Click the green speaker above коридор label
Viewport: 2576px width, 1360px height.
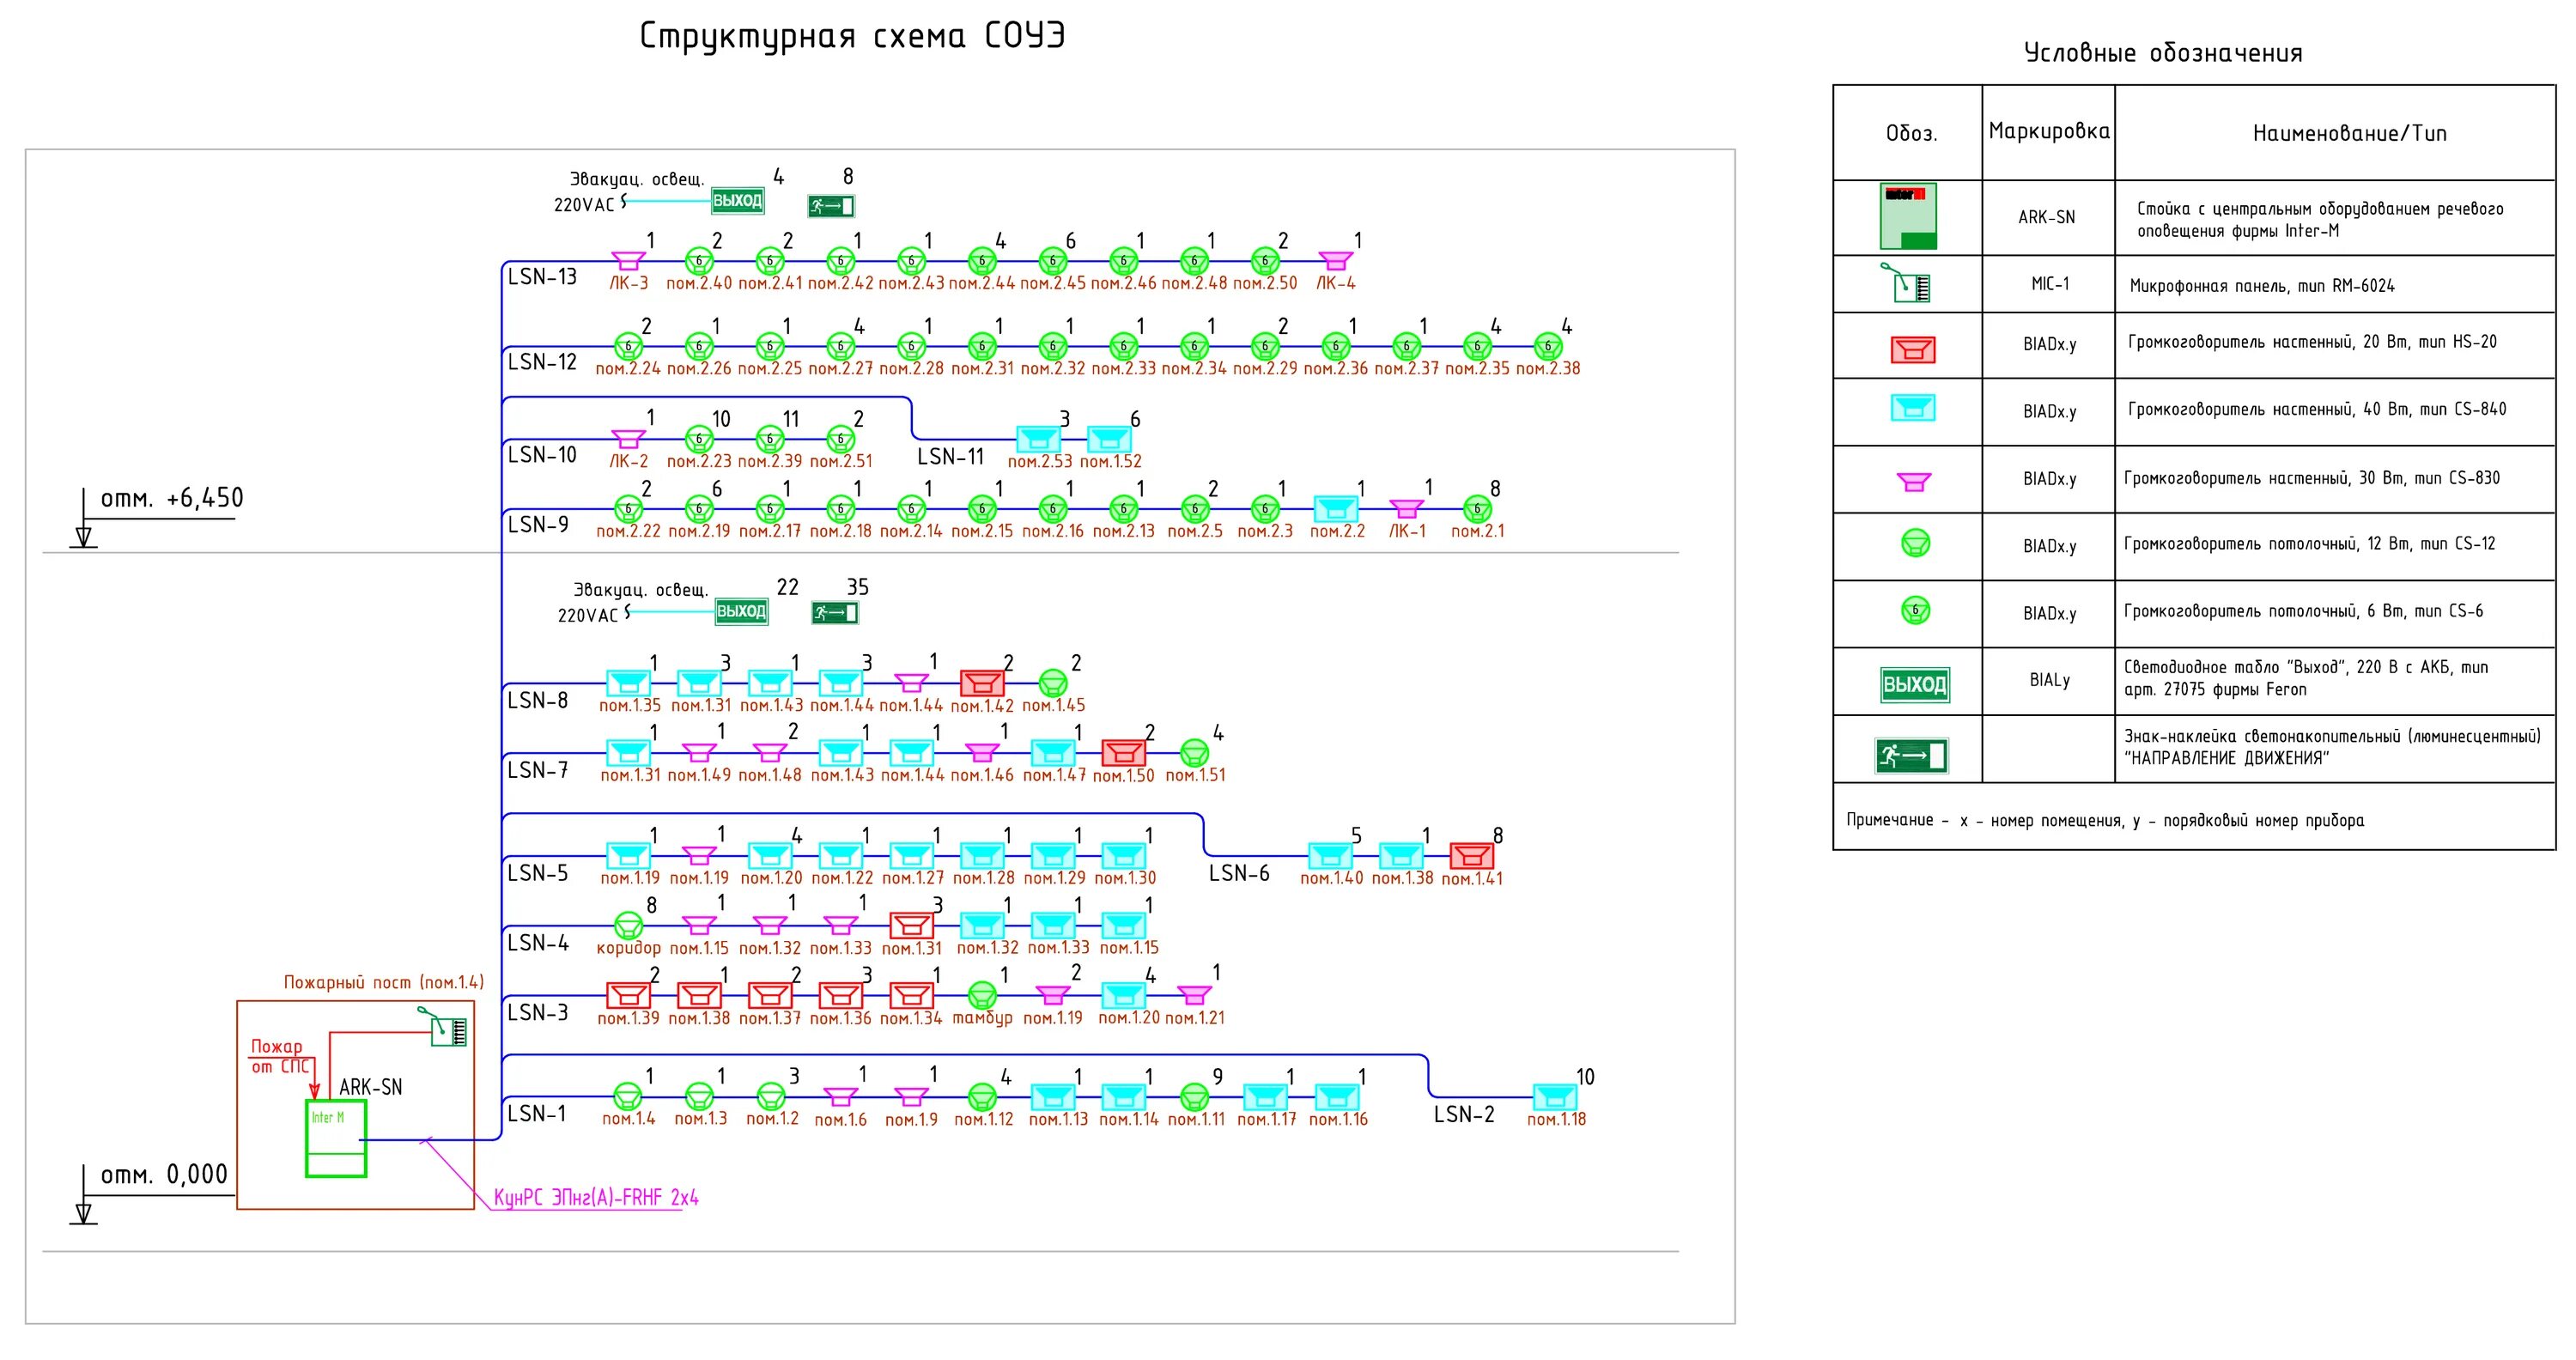[x=628, y=925]
